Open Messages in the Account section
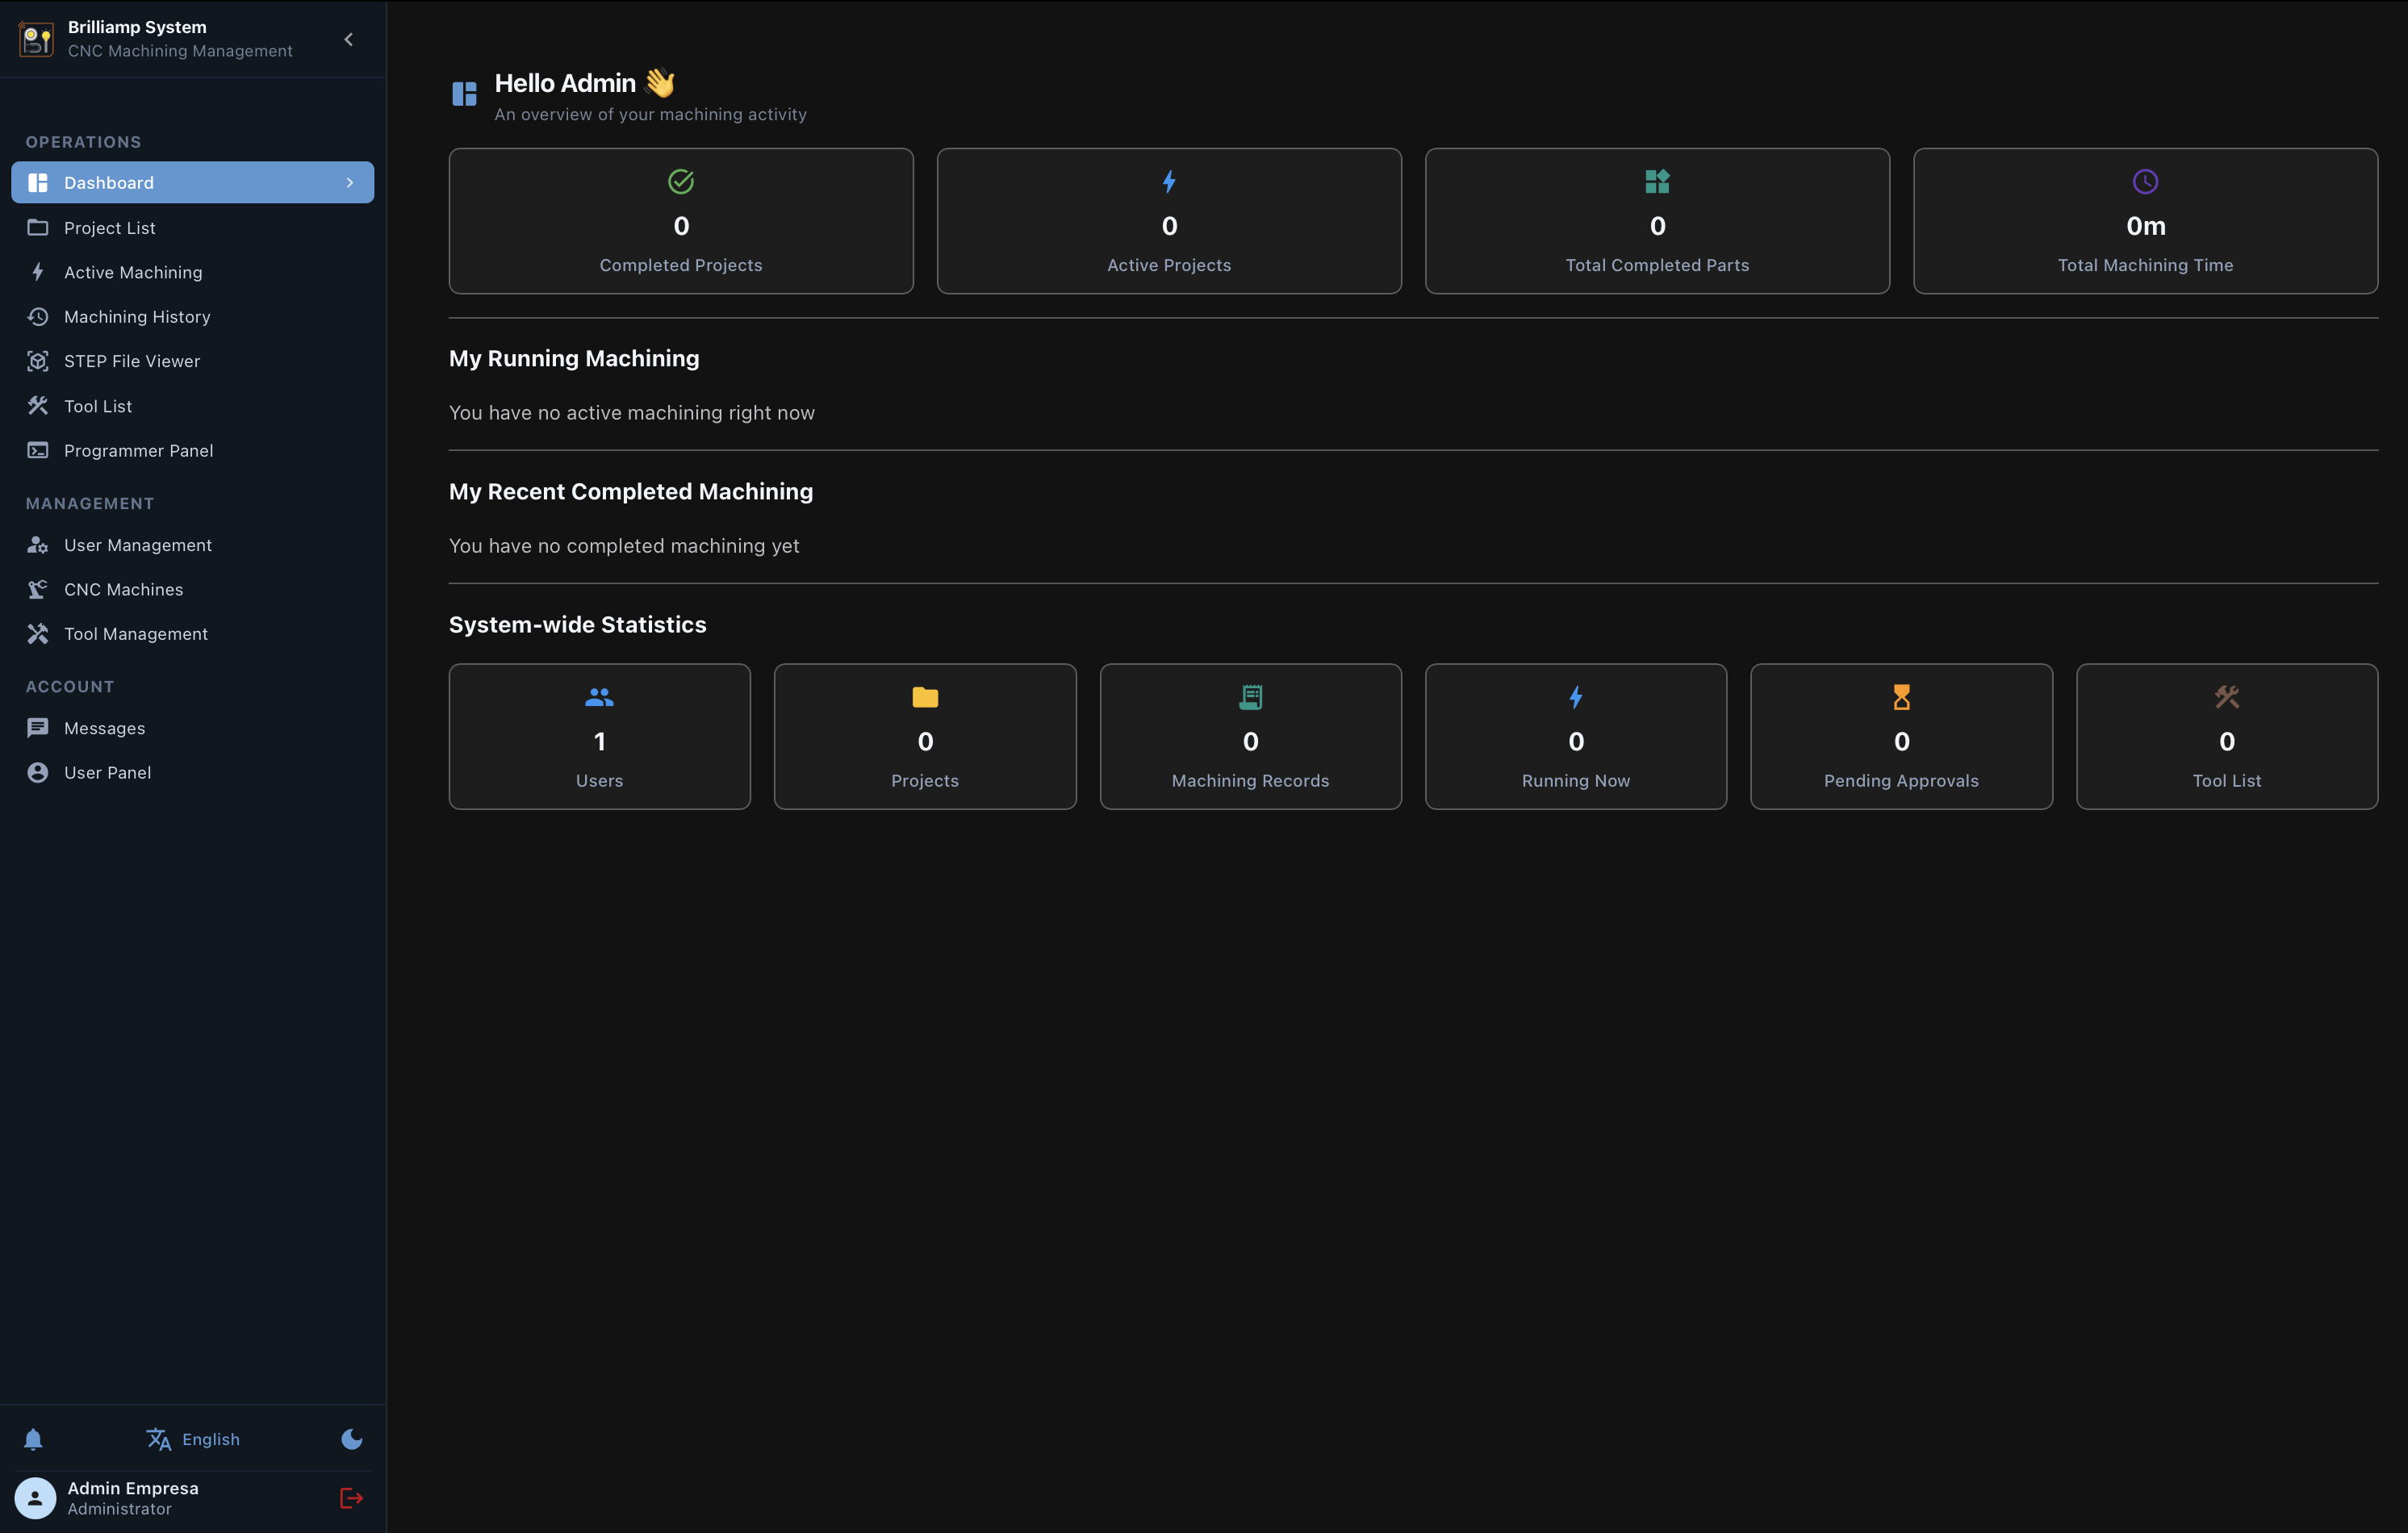The height and width of the screenshot is (1533, 2408). [192, 727]
